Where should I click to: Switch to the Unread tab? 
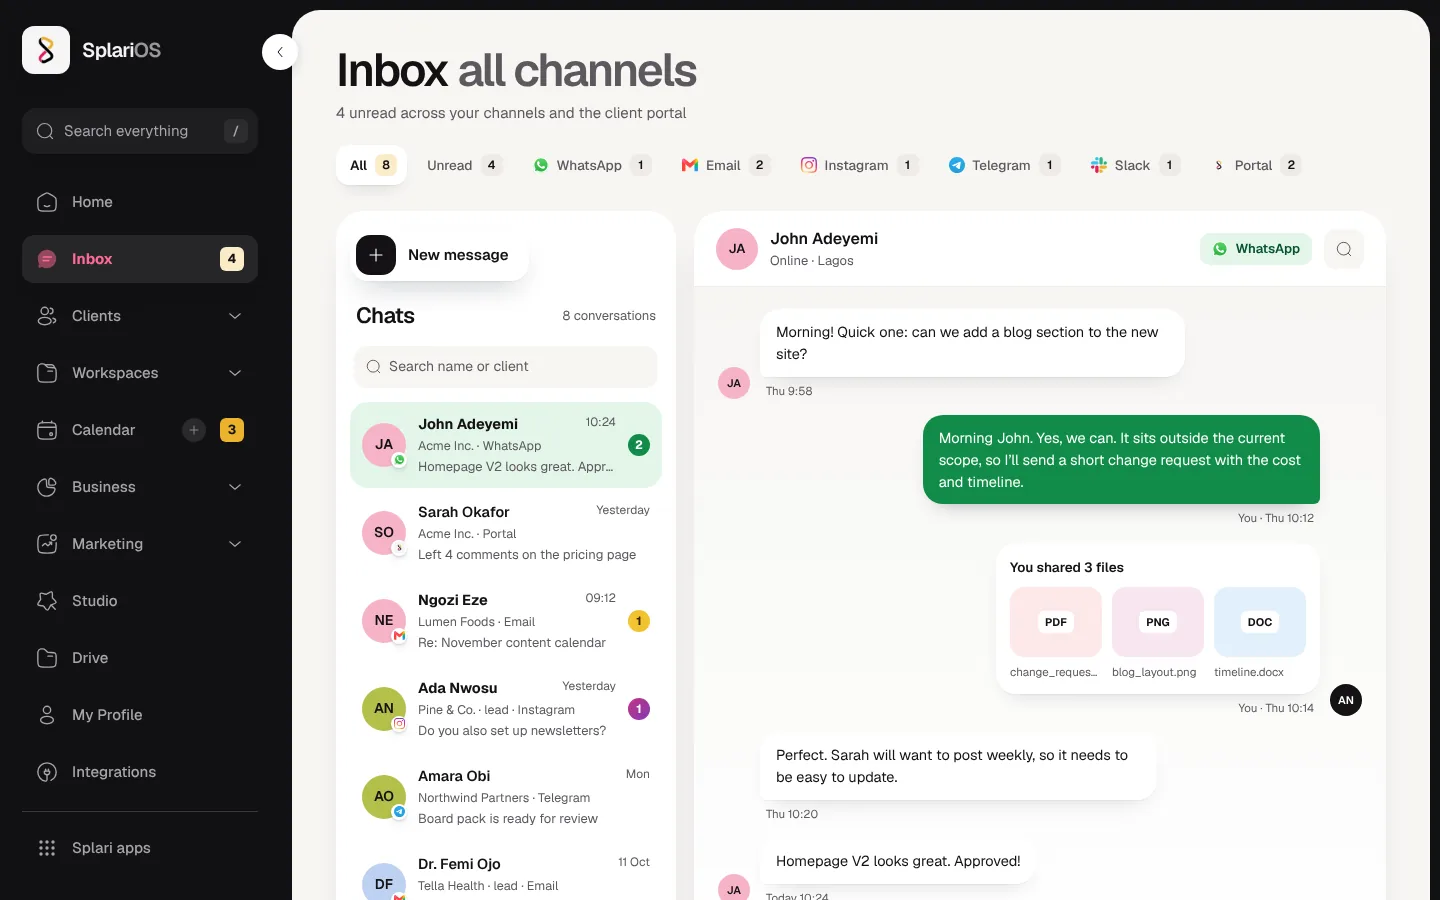[464, 165]
